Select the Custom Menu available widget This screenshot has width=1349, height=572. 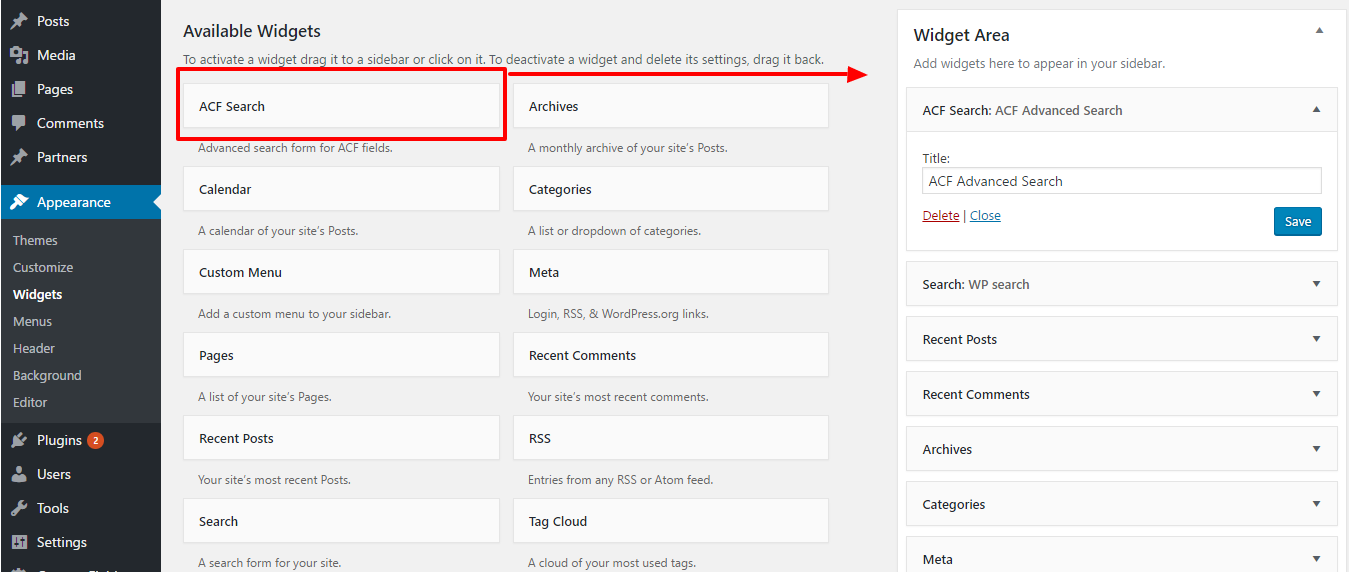(341, 272)
